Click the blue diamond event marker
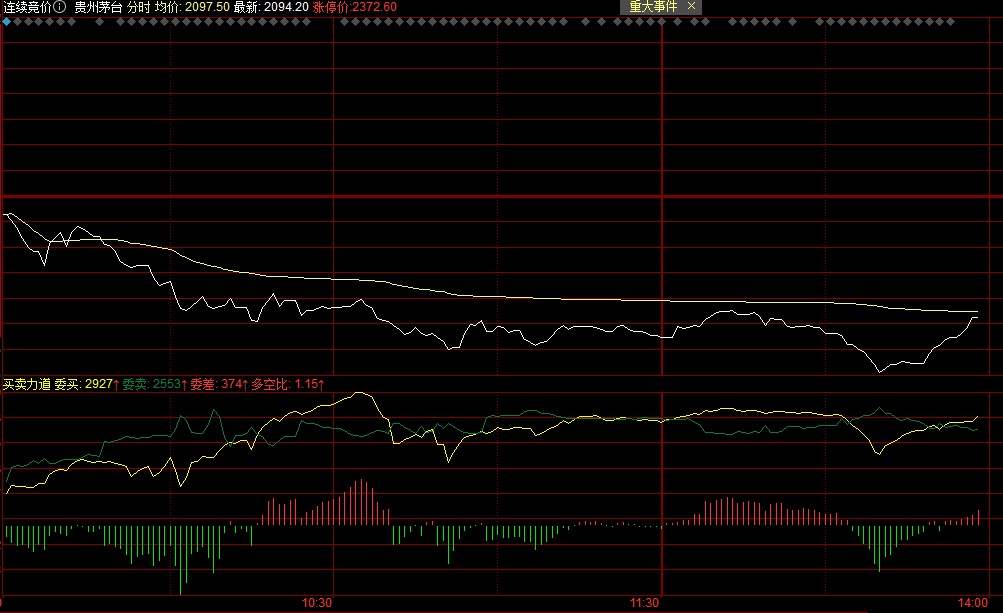The image size is (1003, 613). (6, 22)
